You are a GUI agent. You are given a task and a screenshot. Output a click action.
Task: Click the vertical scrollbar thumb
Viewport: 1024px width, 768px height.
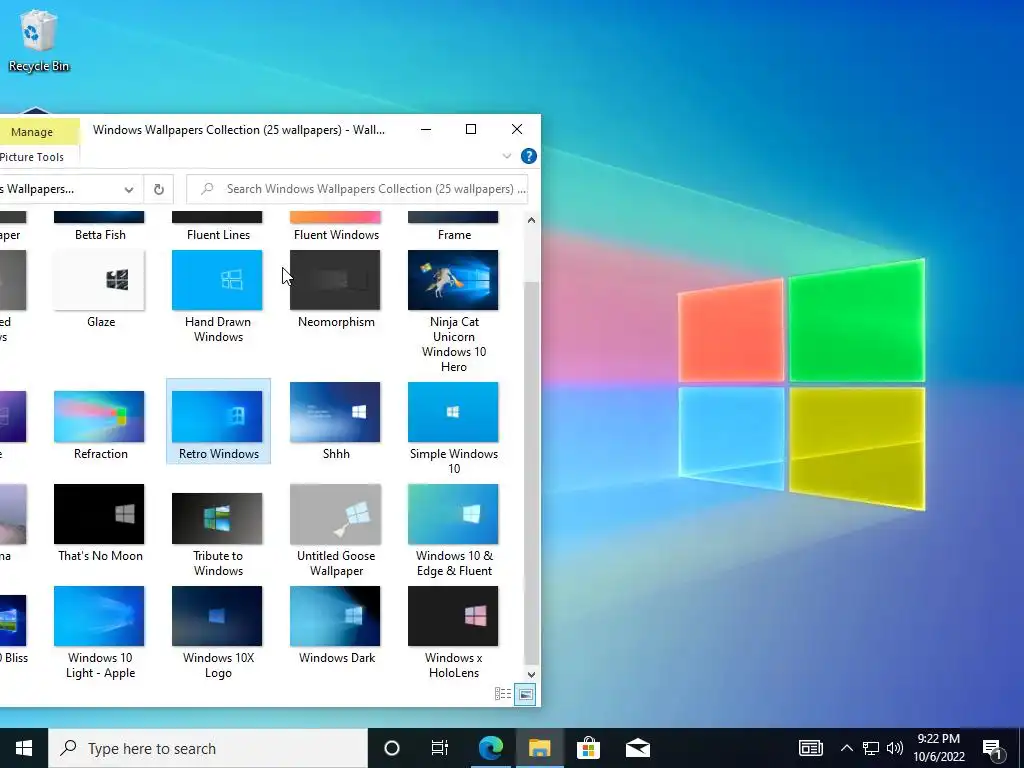tap(532, 473)
